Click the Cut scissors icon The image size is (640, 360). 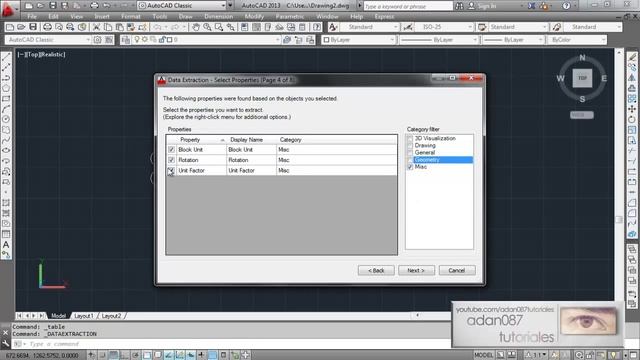click(96, 27)
